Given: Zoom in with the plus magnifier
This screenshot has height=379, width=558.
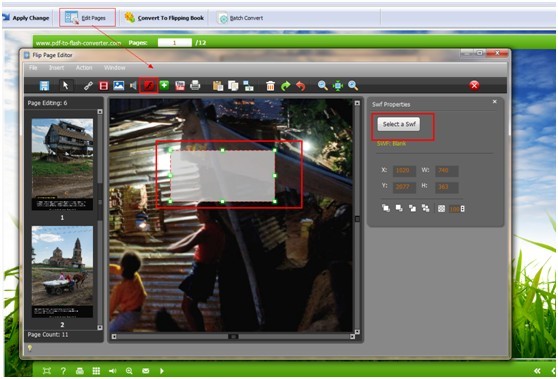Looking at the screenshot, I should click(353, 85).
